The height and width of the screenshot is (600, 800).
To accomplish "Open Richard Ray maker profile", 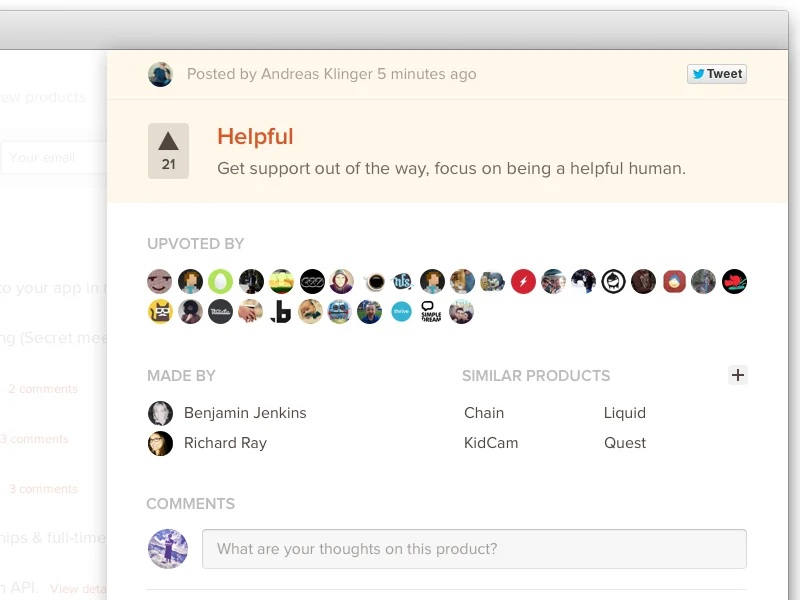I will point(225,443).
